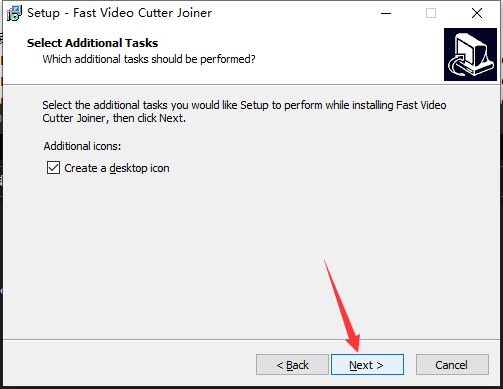The image size is (503, 389).
Task: Click the "Create a desktop icon" label text
Action: pyautogui.click(x=117, y=168)
